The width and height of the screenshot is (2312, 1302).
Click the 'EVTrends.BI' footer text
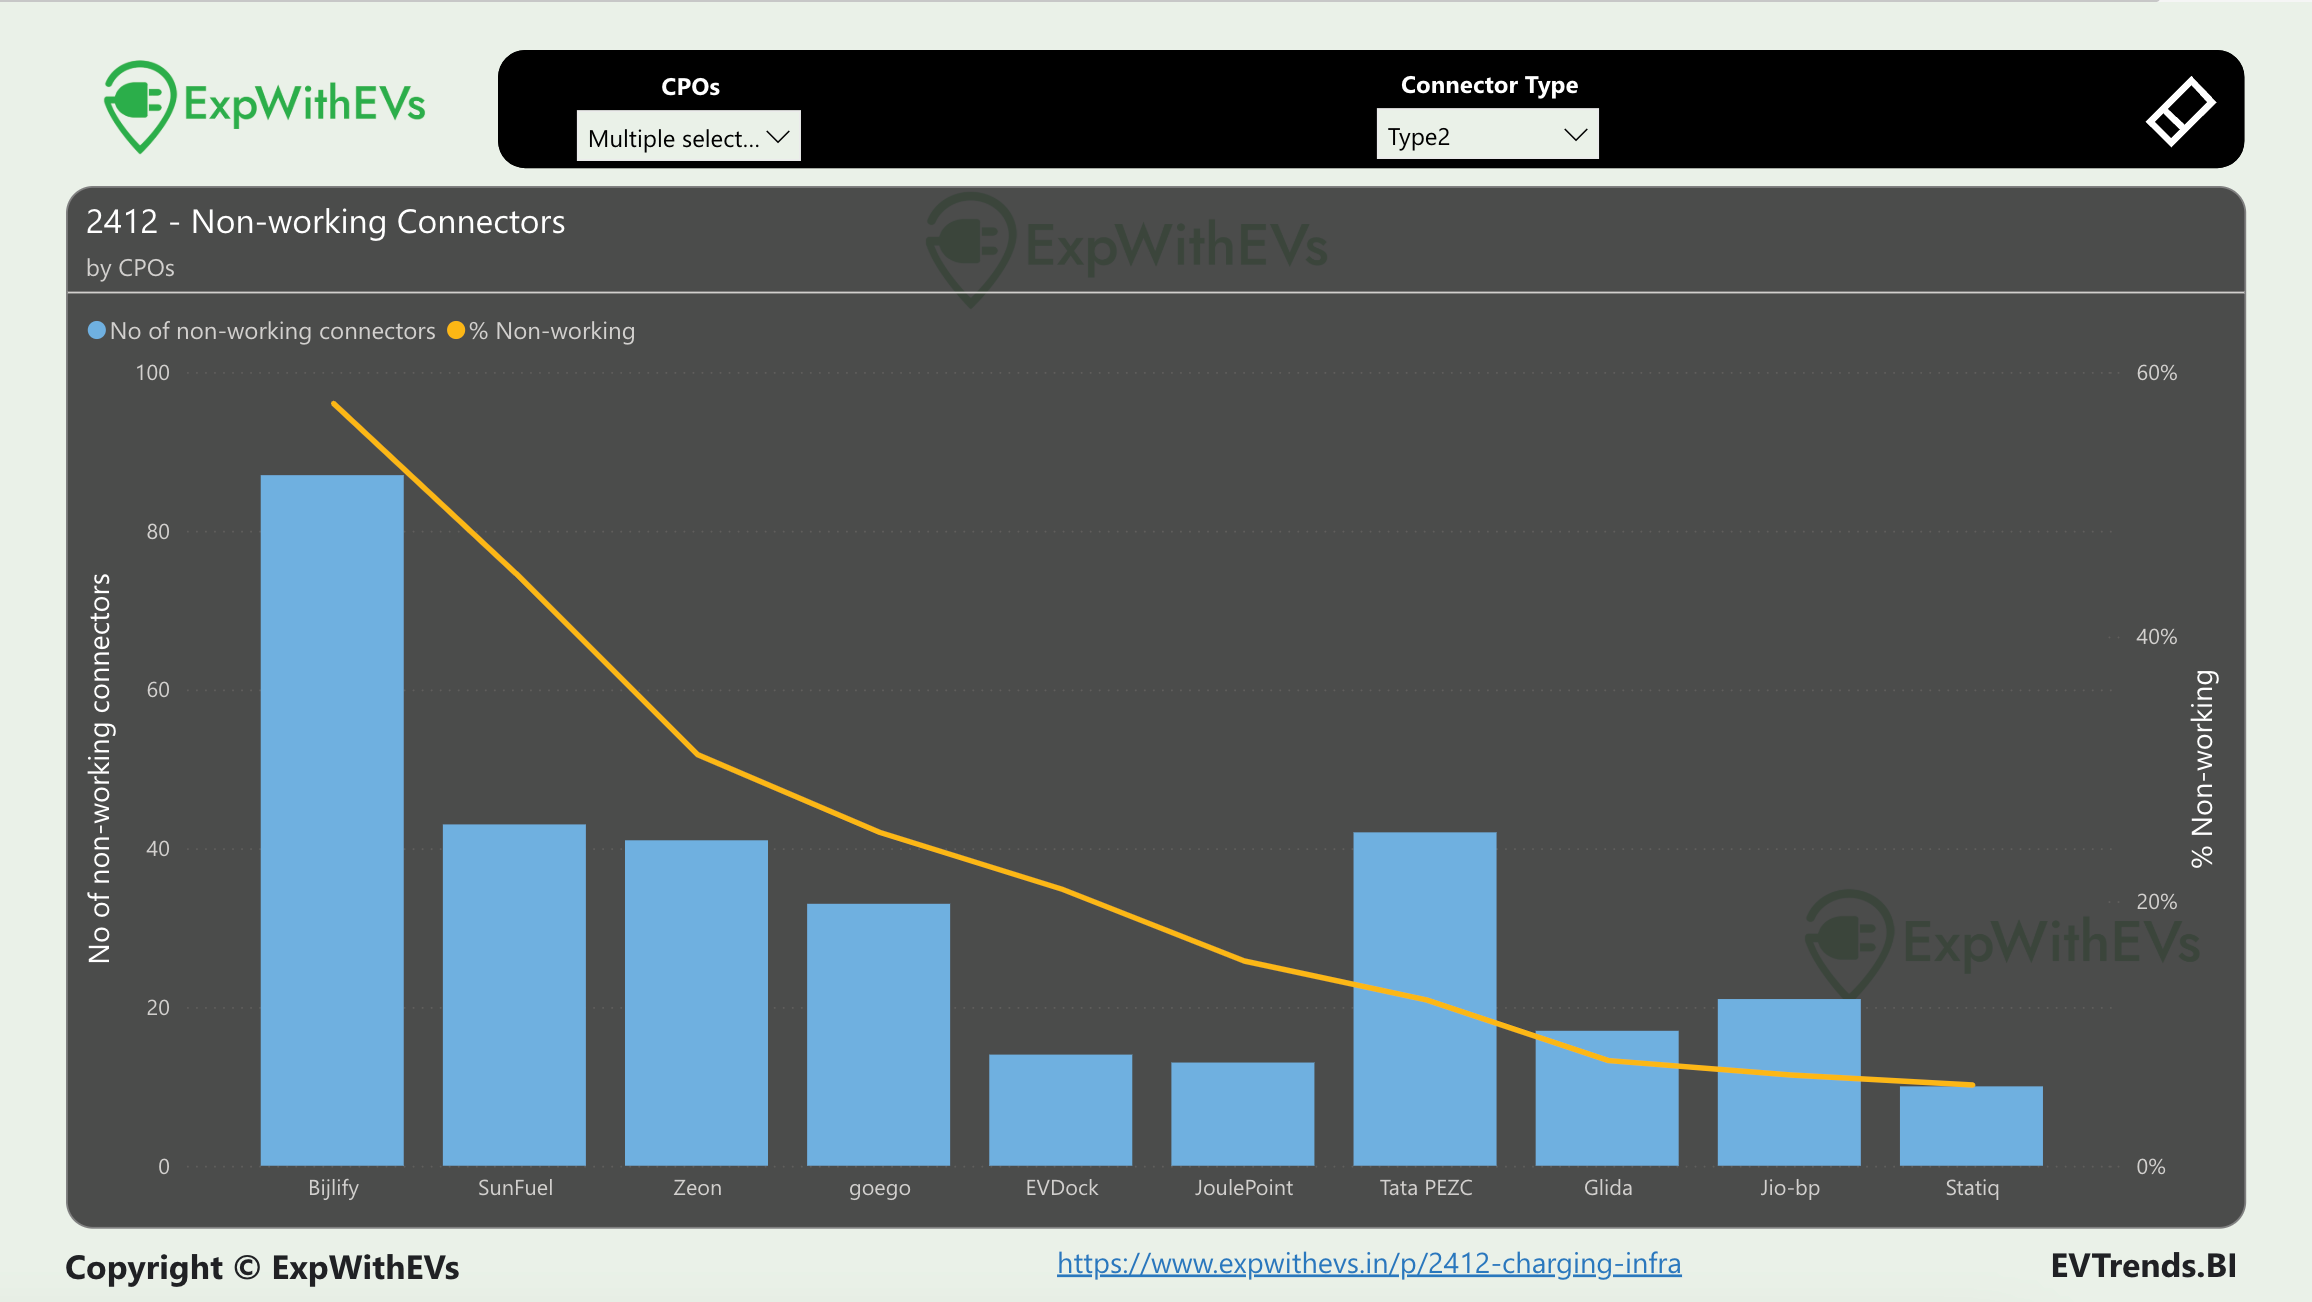click(x=2143, y=1266)
